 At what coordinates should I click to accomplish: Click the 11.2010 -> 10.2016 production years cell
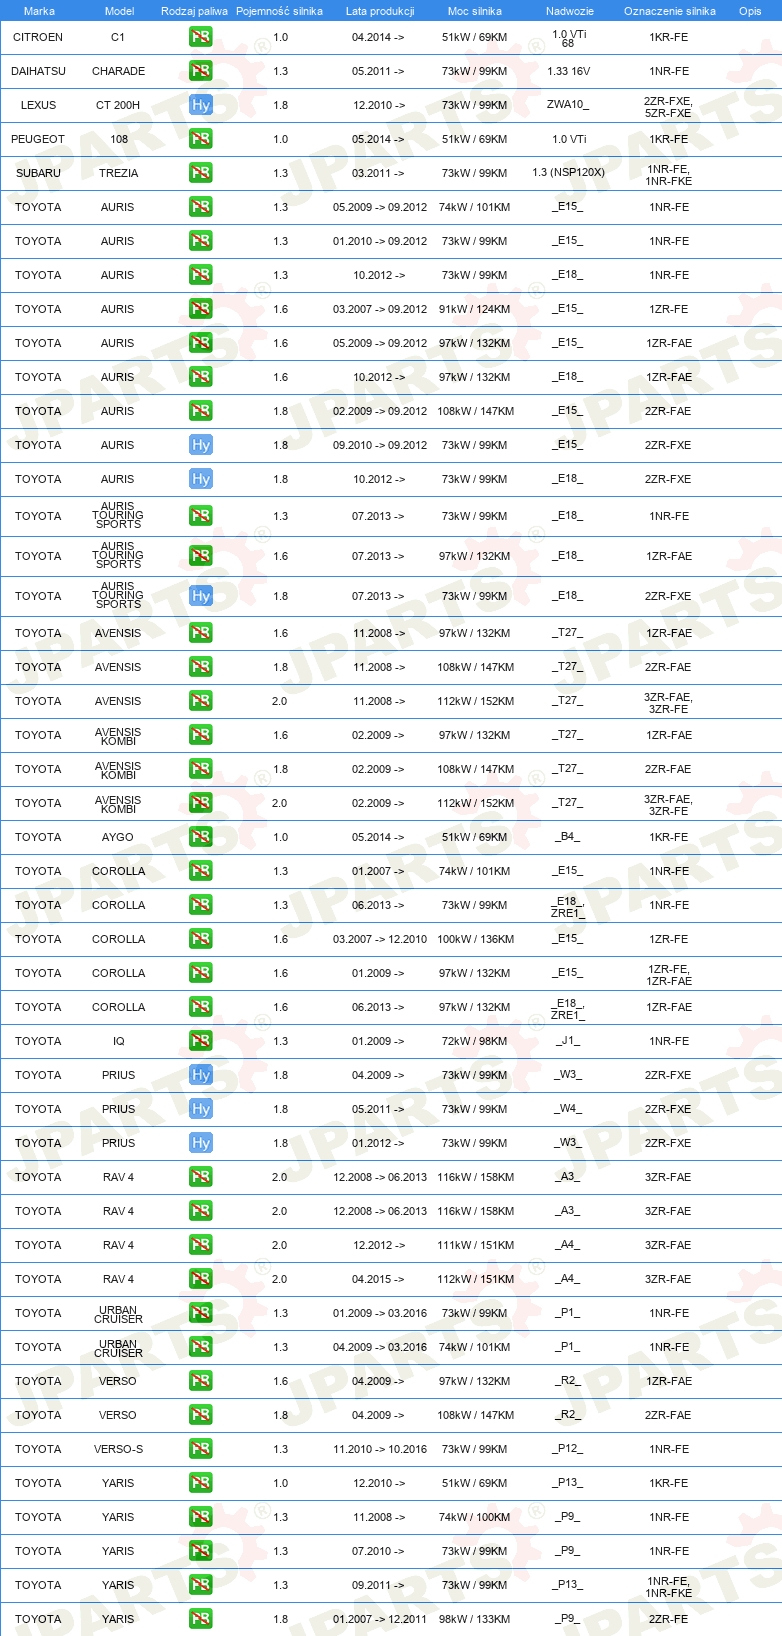(380, 1449)
